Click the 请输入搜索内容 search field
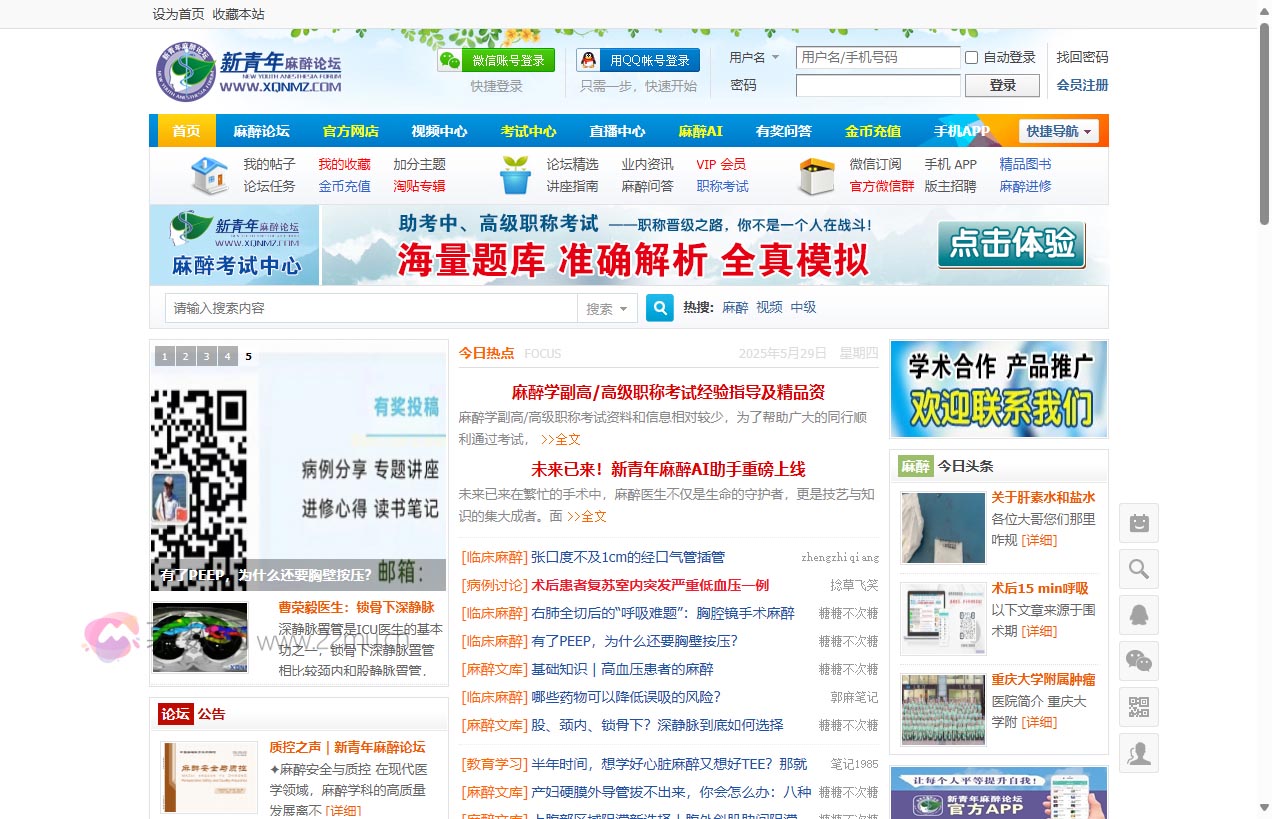1272x819 pixels. (370, 308)
